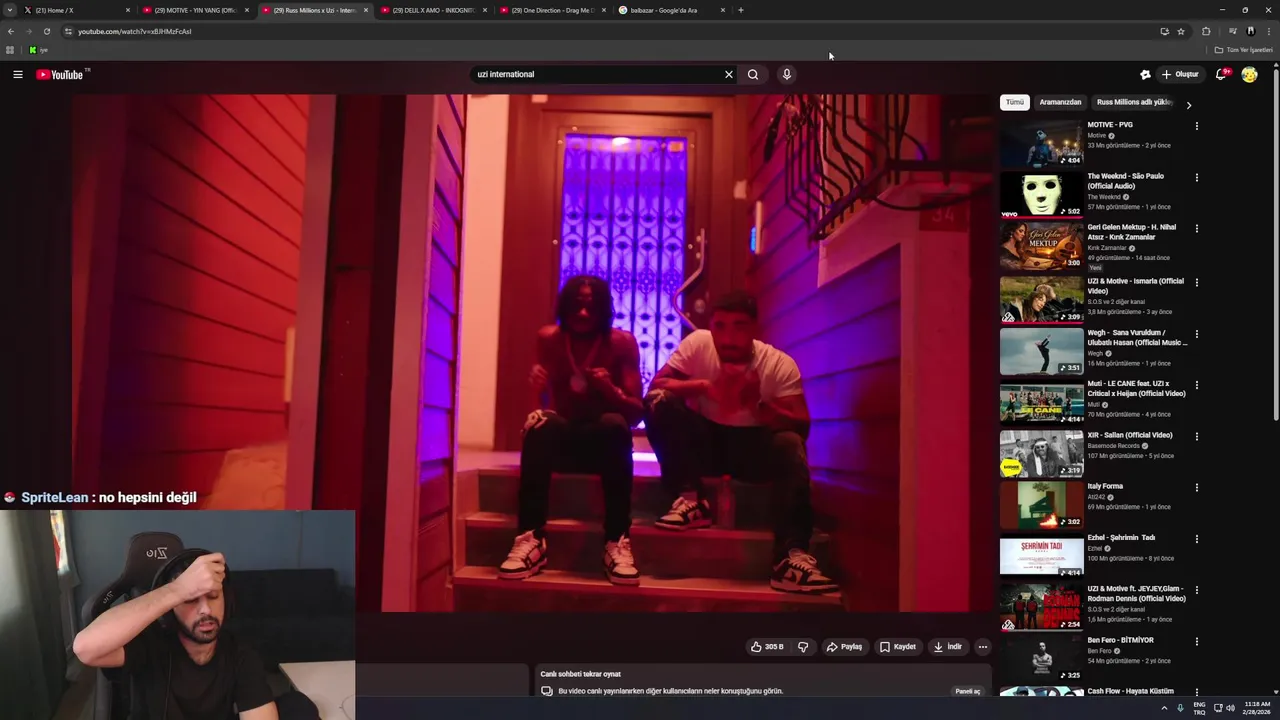Start voice search with the microphone
The width and height of the screenshot is (1280, 720).
(x=787, y=74)
